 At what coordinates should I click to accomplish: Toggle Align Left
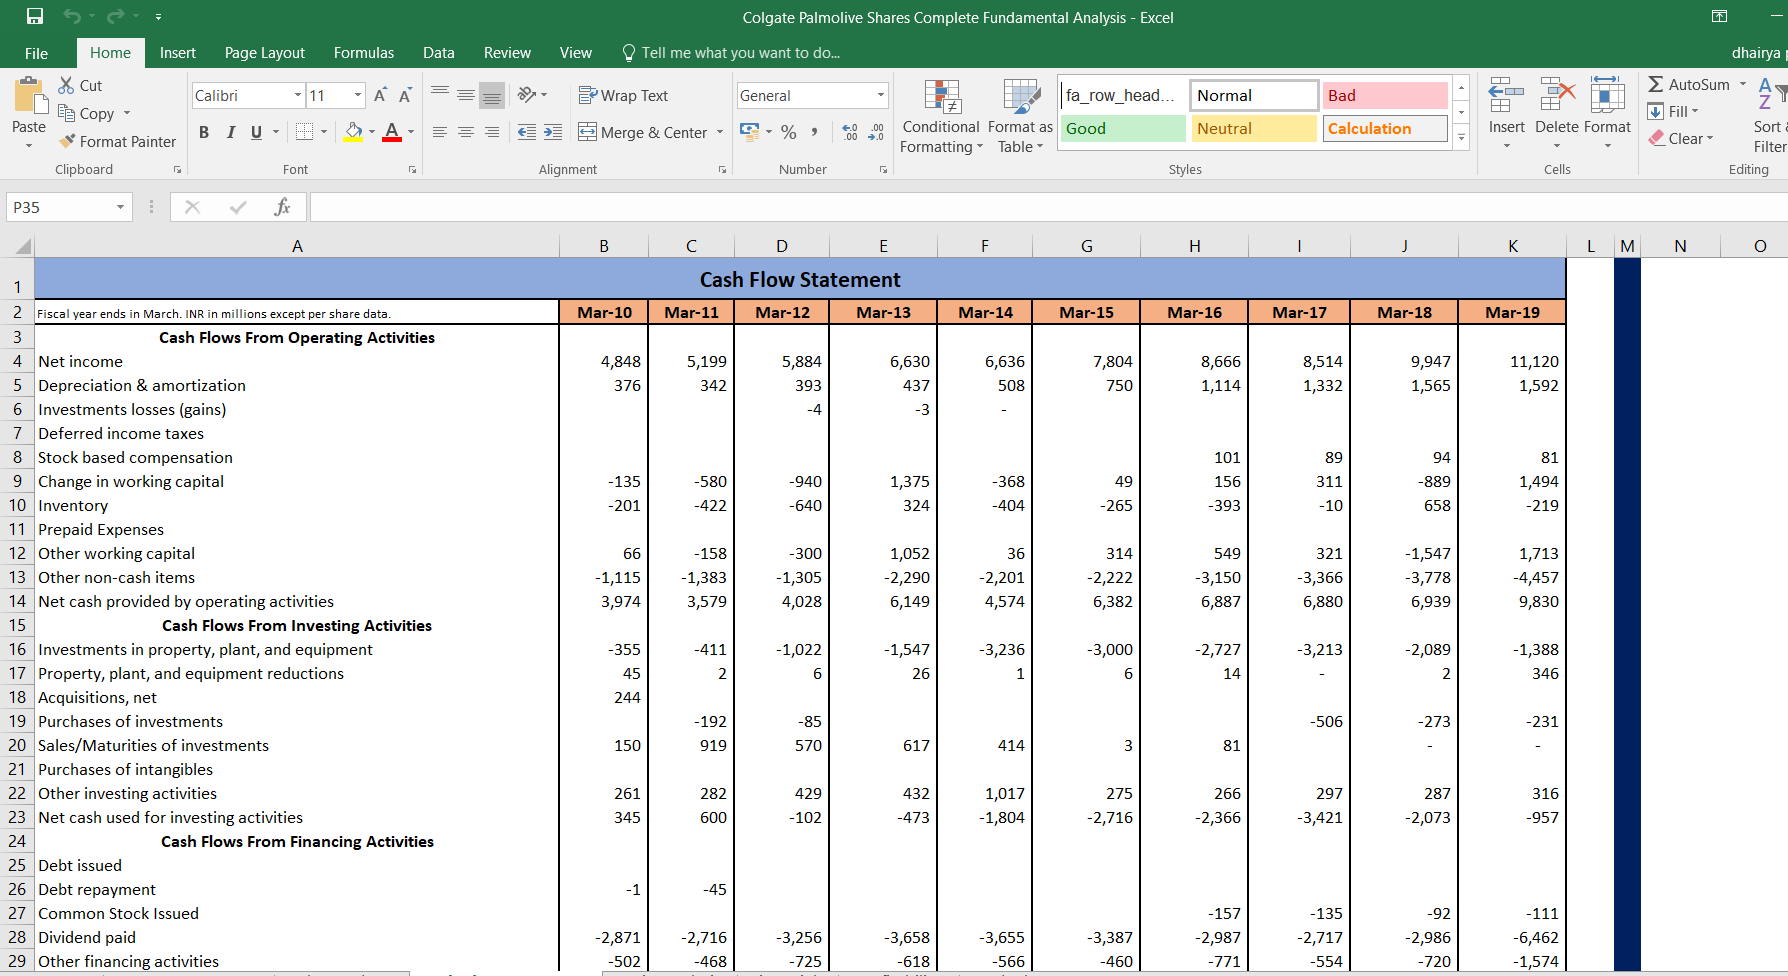tap(440, 132)
